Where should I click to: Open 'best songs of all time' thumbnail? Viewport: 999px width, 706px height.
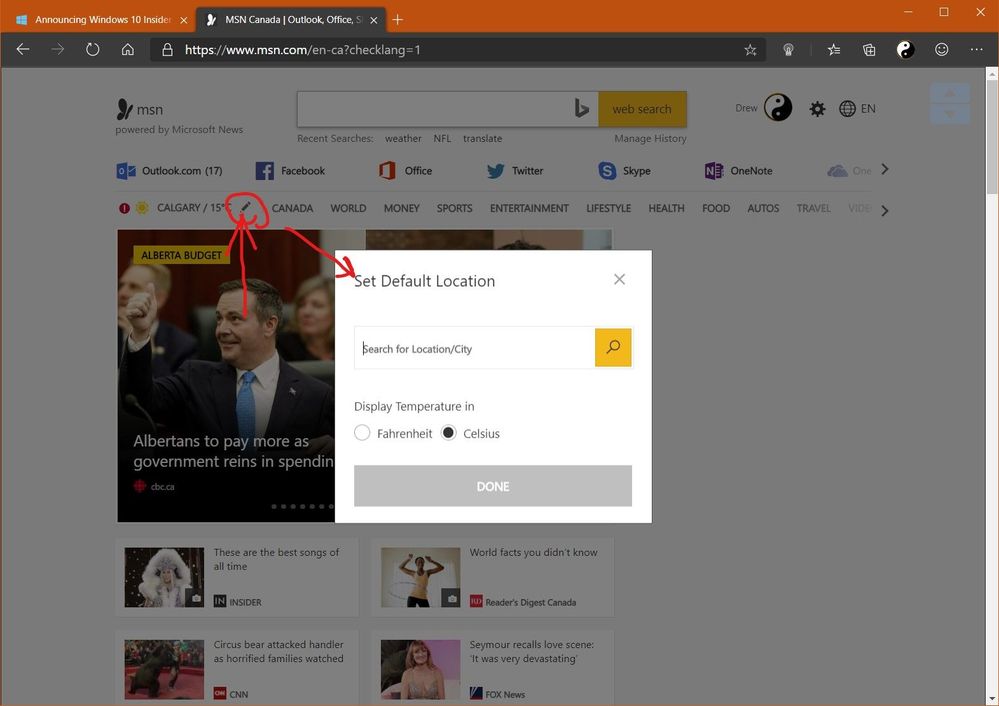click(x=164, y=577)
